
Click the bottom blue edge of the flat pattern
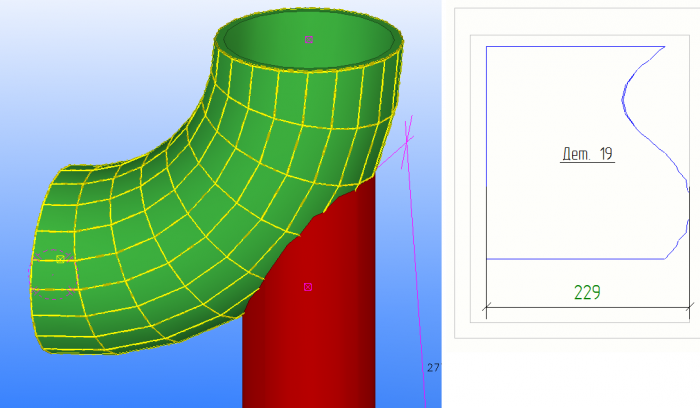pyautogui.click(x=575, y=258)
